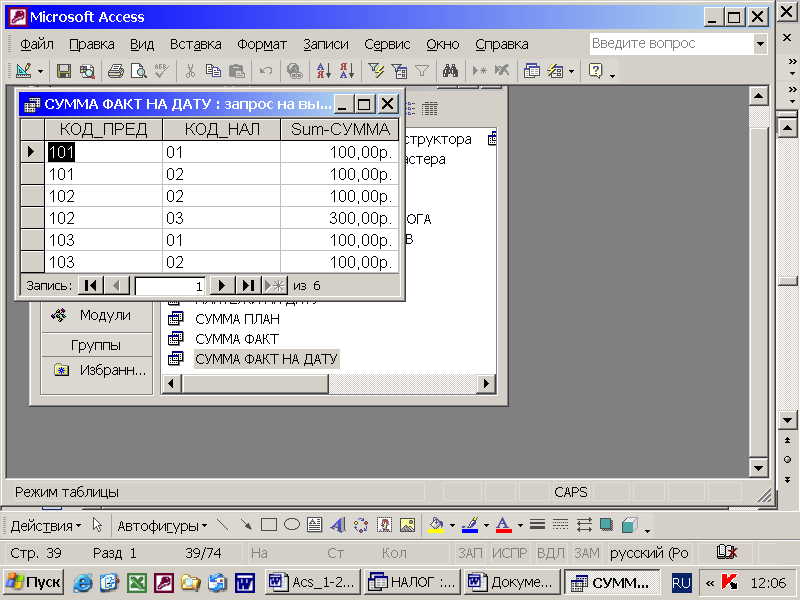Go to first record button
Screen dimensions: 800x600
pyautogui.click(x=91, y=286)
